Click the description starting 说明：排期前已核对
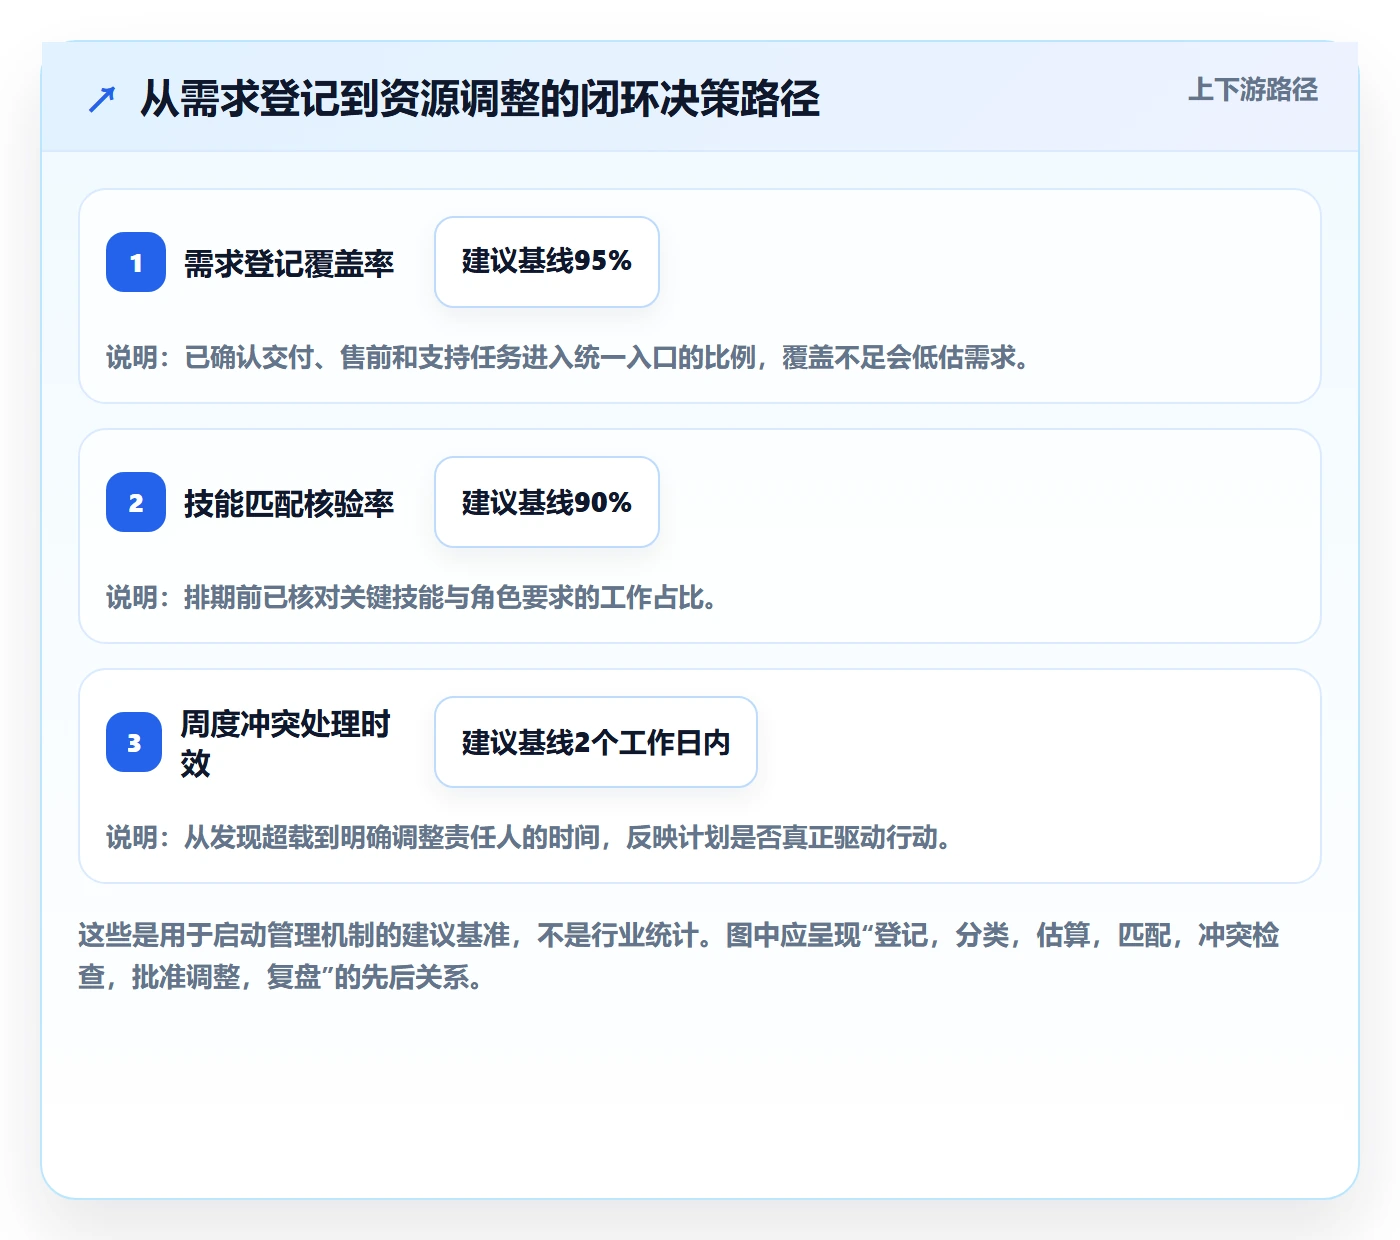Screen dimensions: 1400x1240 [x=412, y=597]
